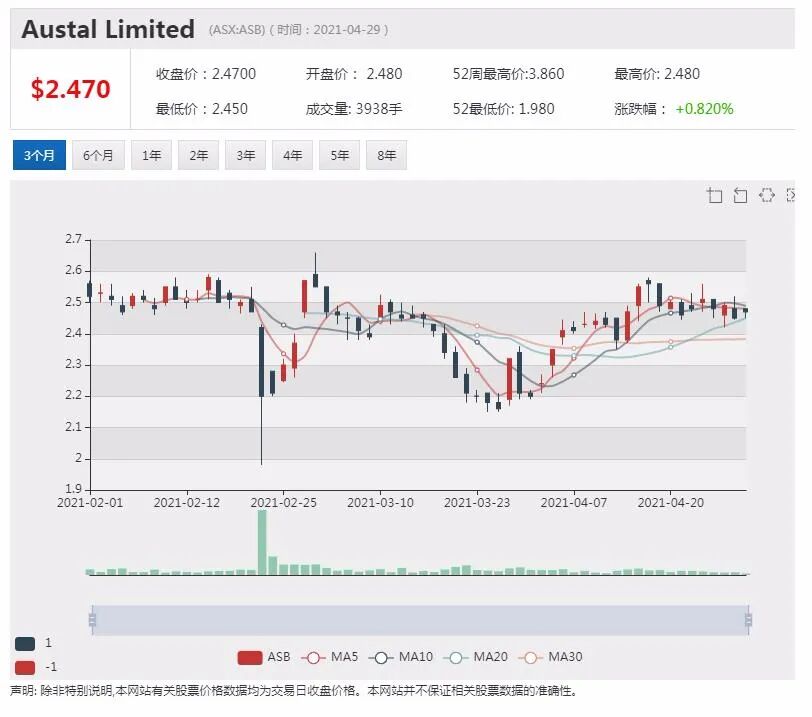Show the 4年 time range
The image size is (812, 717).
coord(293,155)
